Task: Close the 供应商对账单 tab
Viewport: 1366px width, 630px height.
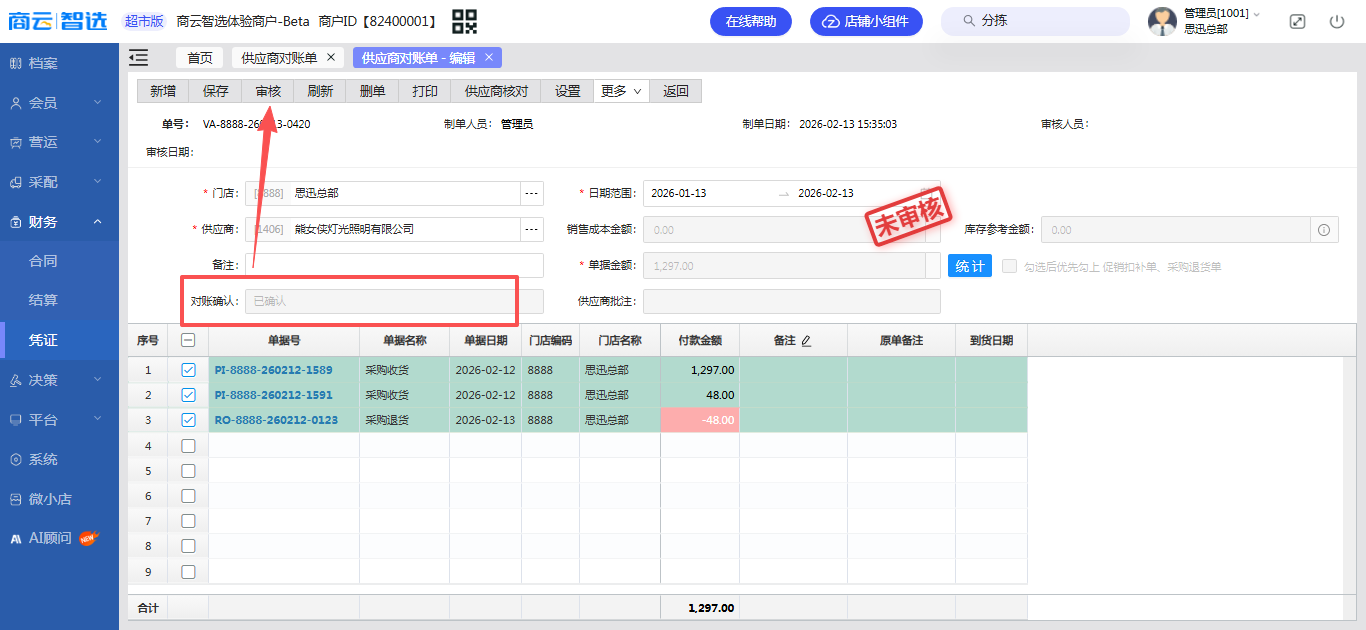Action: click(x=331, y=57)
